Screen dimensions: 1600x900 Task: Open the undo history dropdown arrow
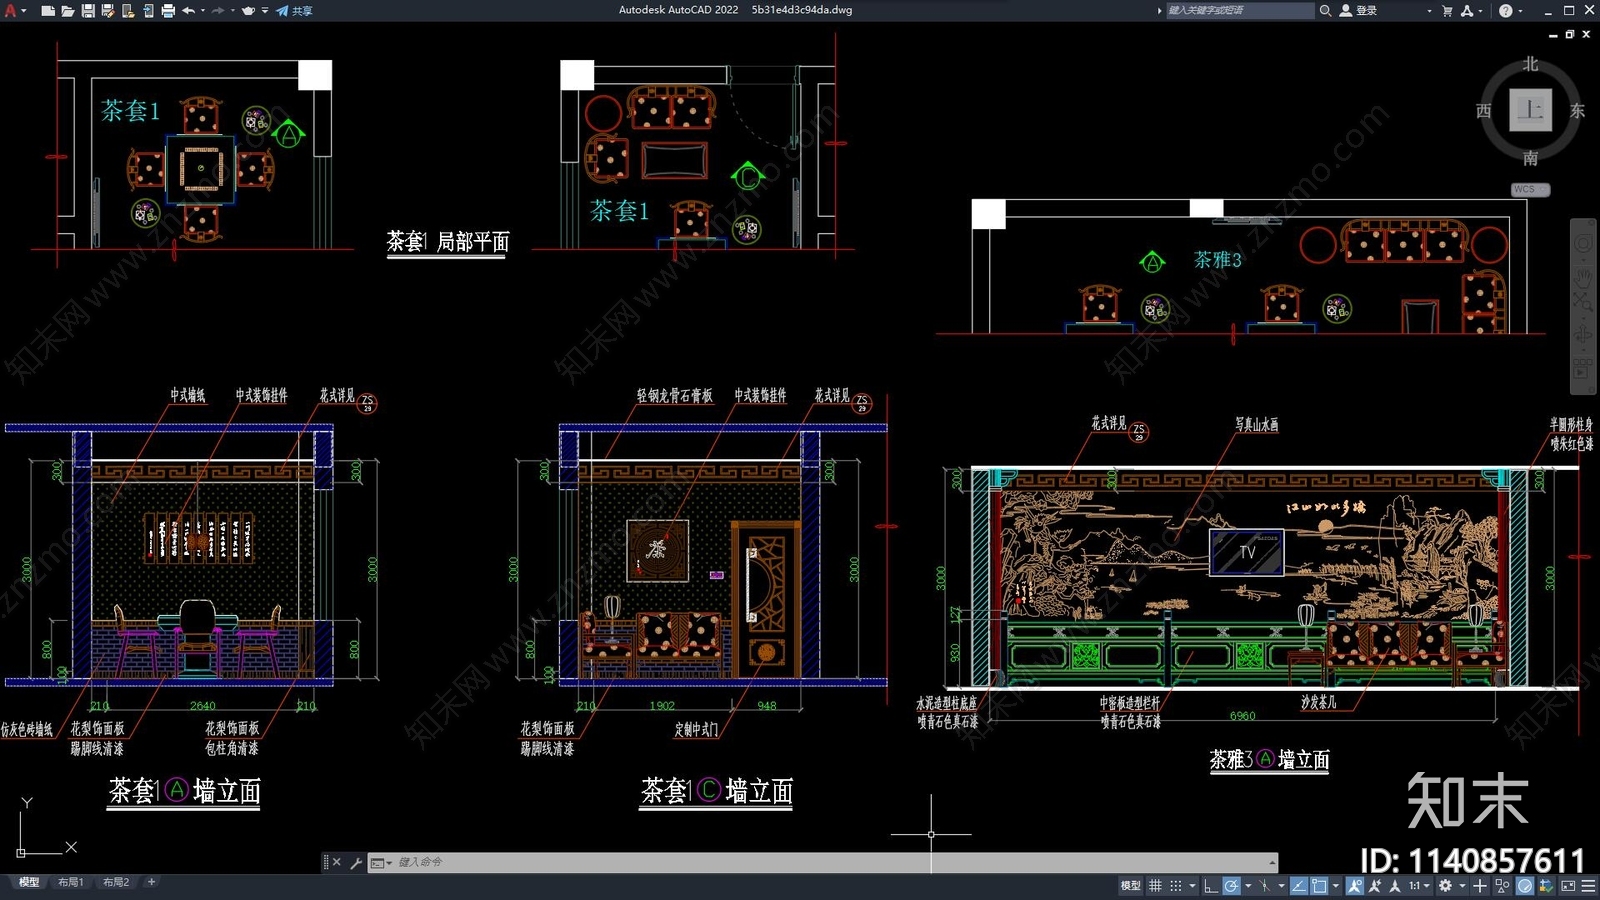[203, 10]
